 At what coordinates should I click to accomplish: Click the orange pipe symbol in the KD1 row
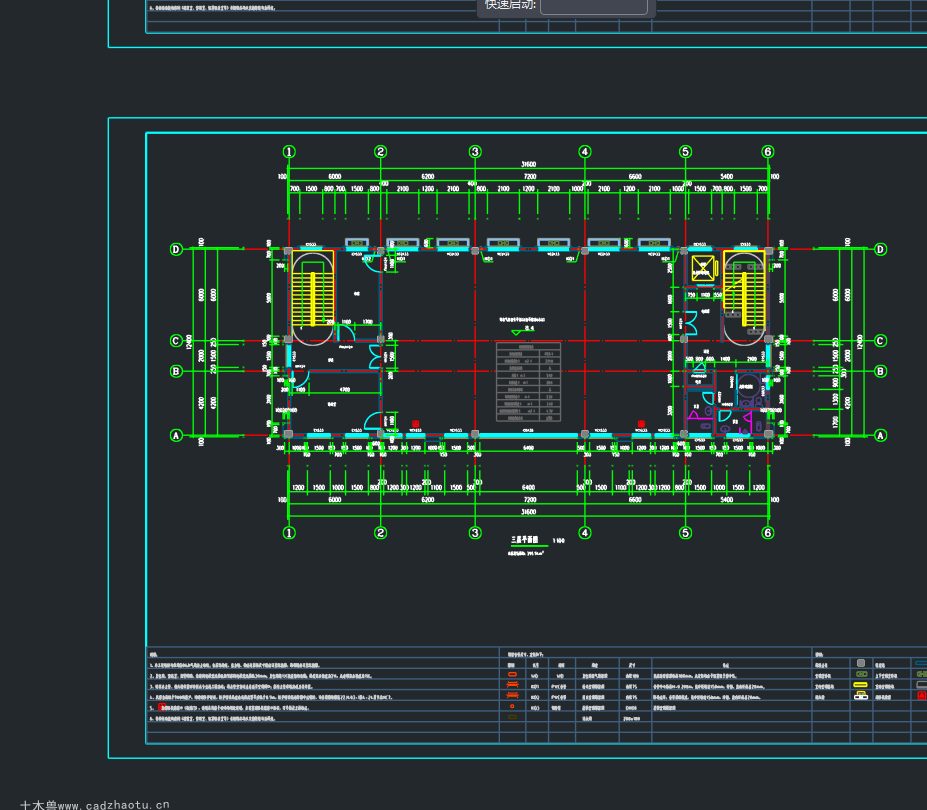point(512,685)
